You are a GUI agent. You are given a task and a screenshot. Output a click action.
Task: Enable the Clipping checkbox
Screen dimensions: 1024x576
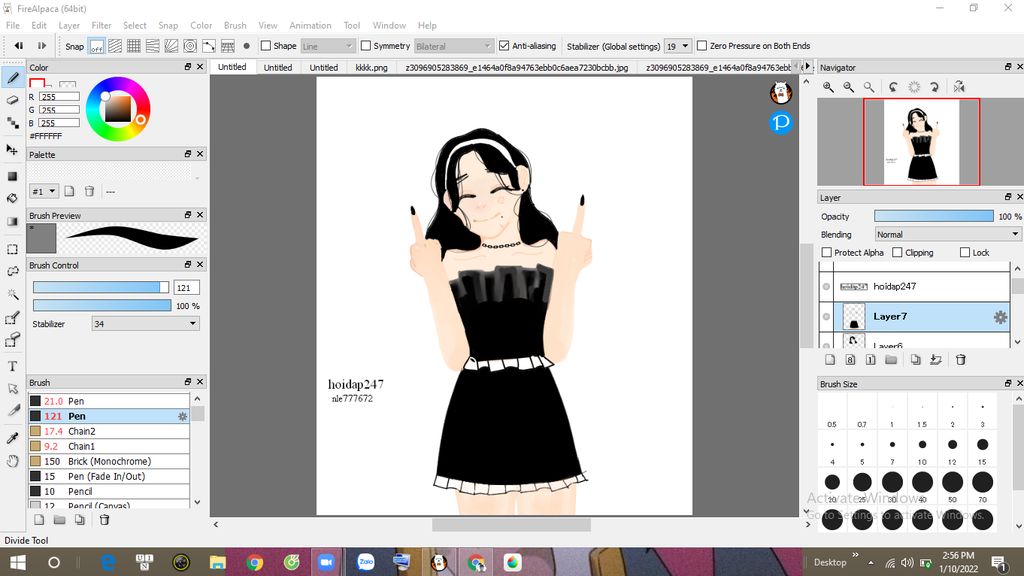897,253
